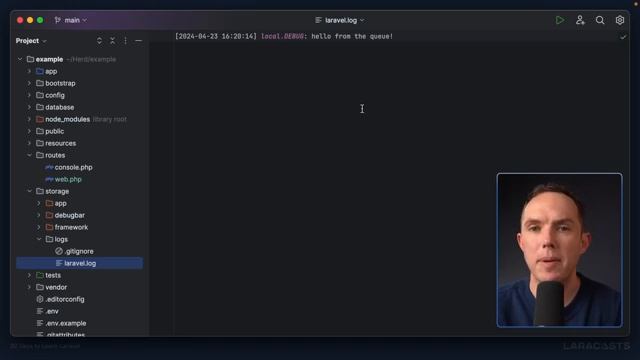The width and height of the screenshot is (640, 360).
Task: Hide the Project tool window
Action: [138, 41]
